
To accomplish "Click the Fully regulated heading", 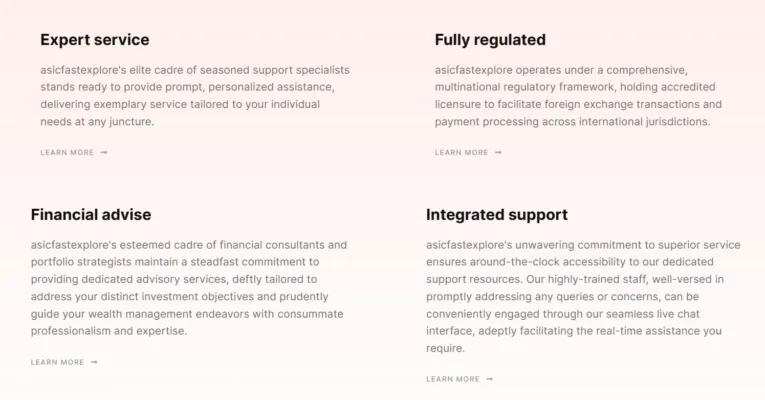I will click(x=490, y=40).
